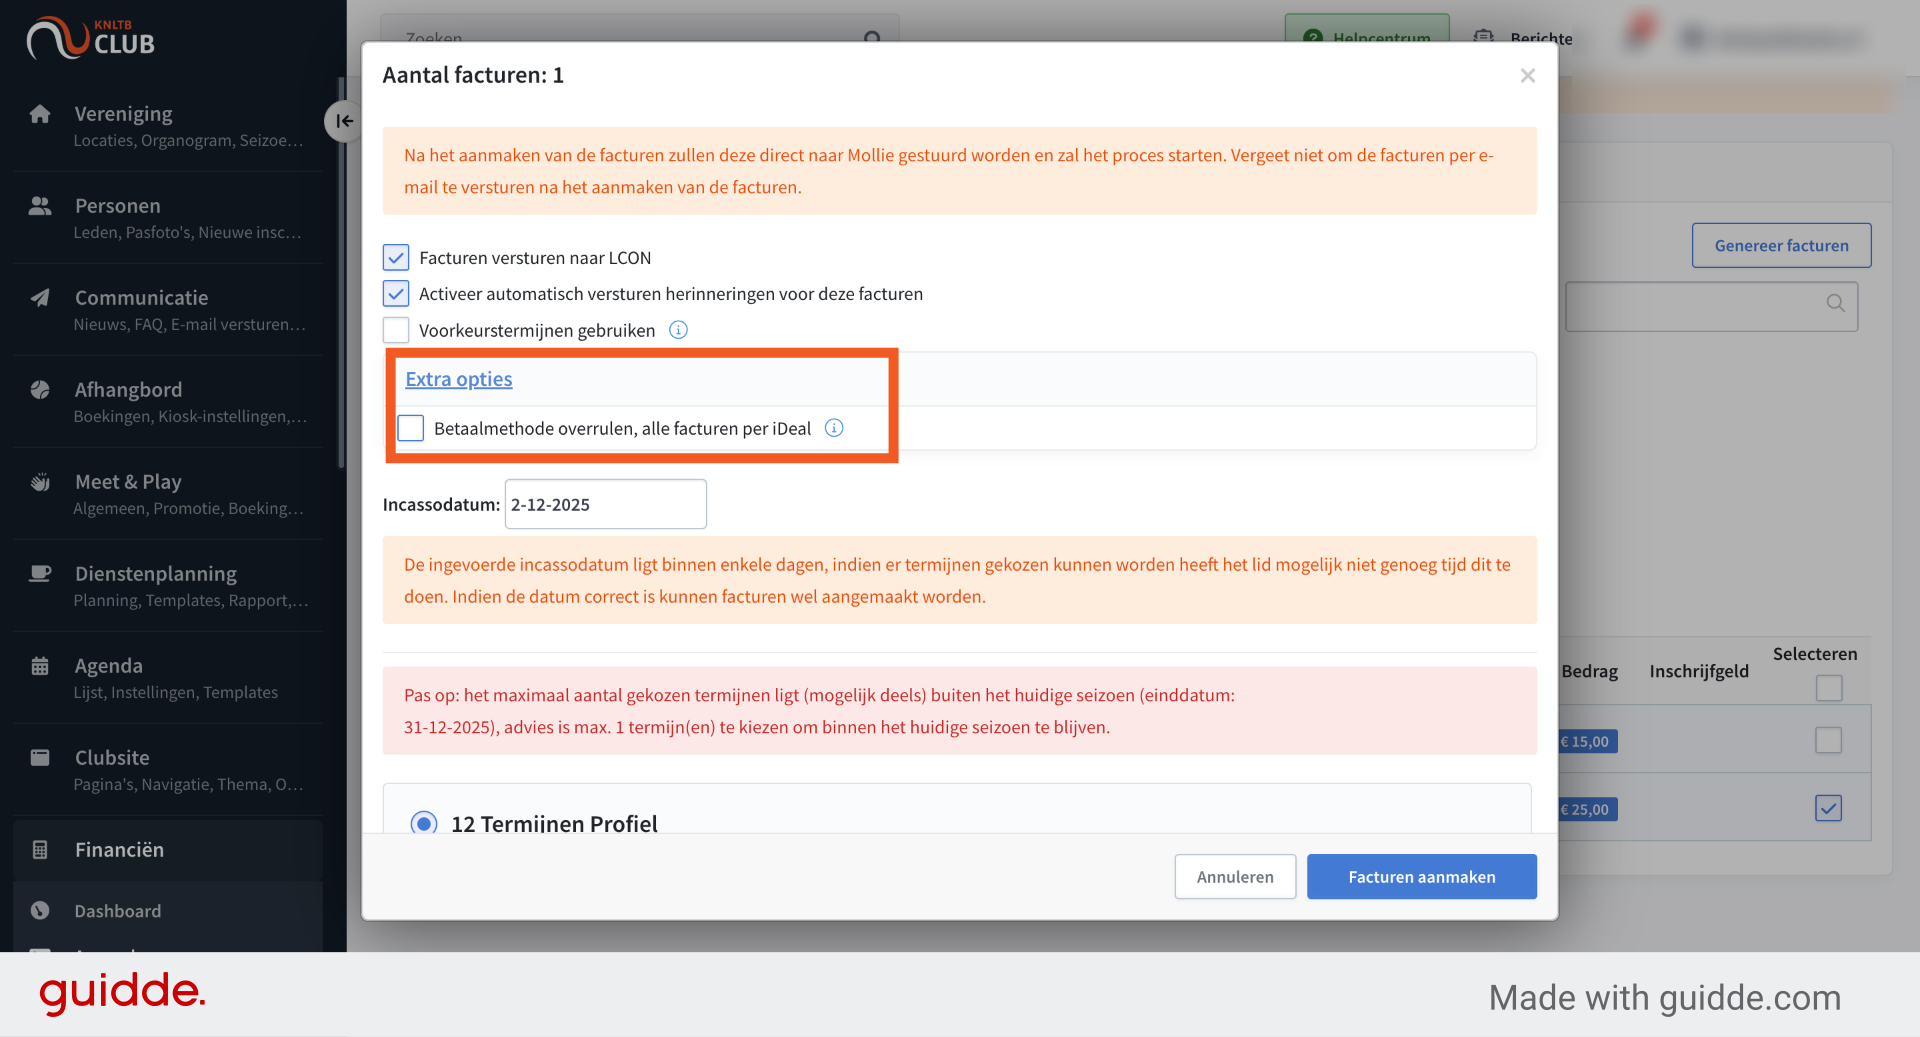
Task: Click the KNLTB Club logo
Action: pos(90,38)
